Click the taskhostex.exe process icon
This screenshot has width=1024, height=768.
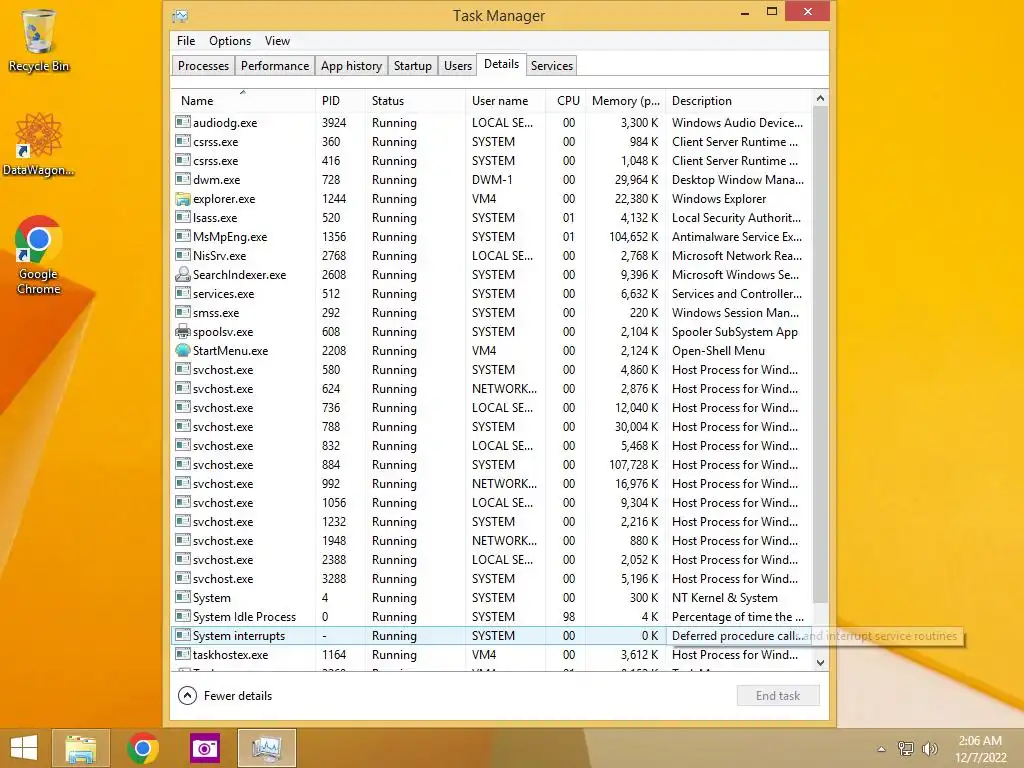[183, 654]
